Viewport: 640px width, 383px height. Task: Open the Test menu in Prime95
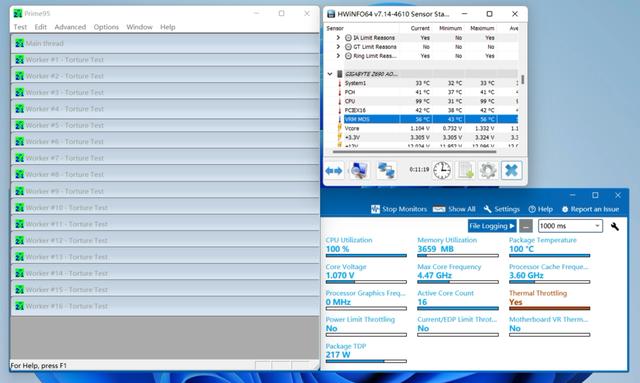click(20, 27)
